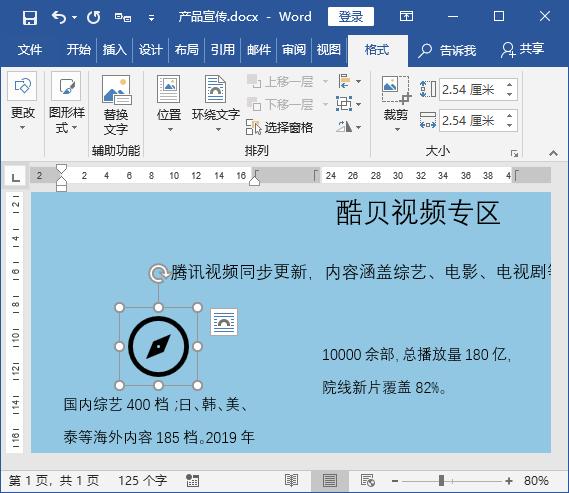Click the tab selector L button

(x=15, y=177)
